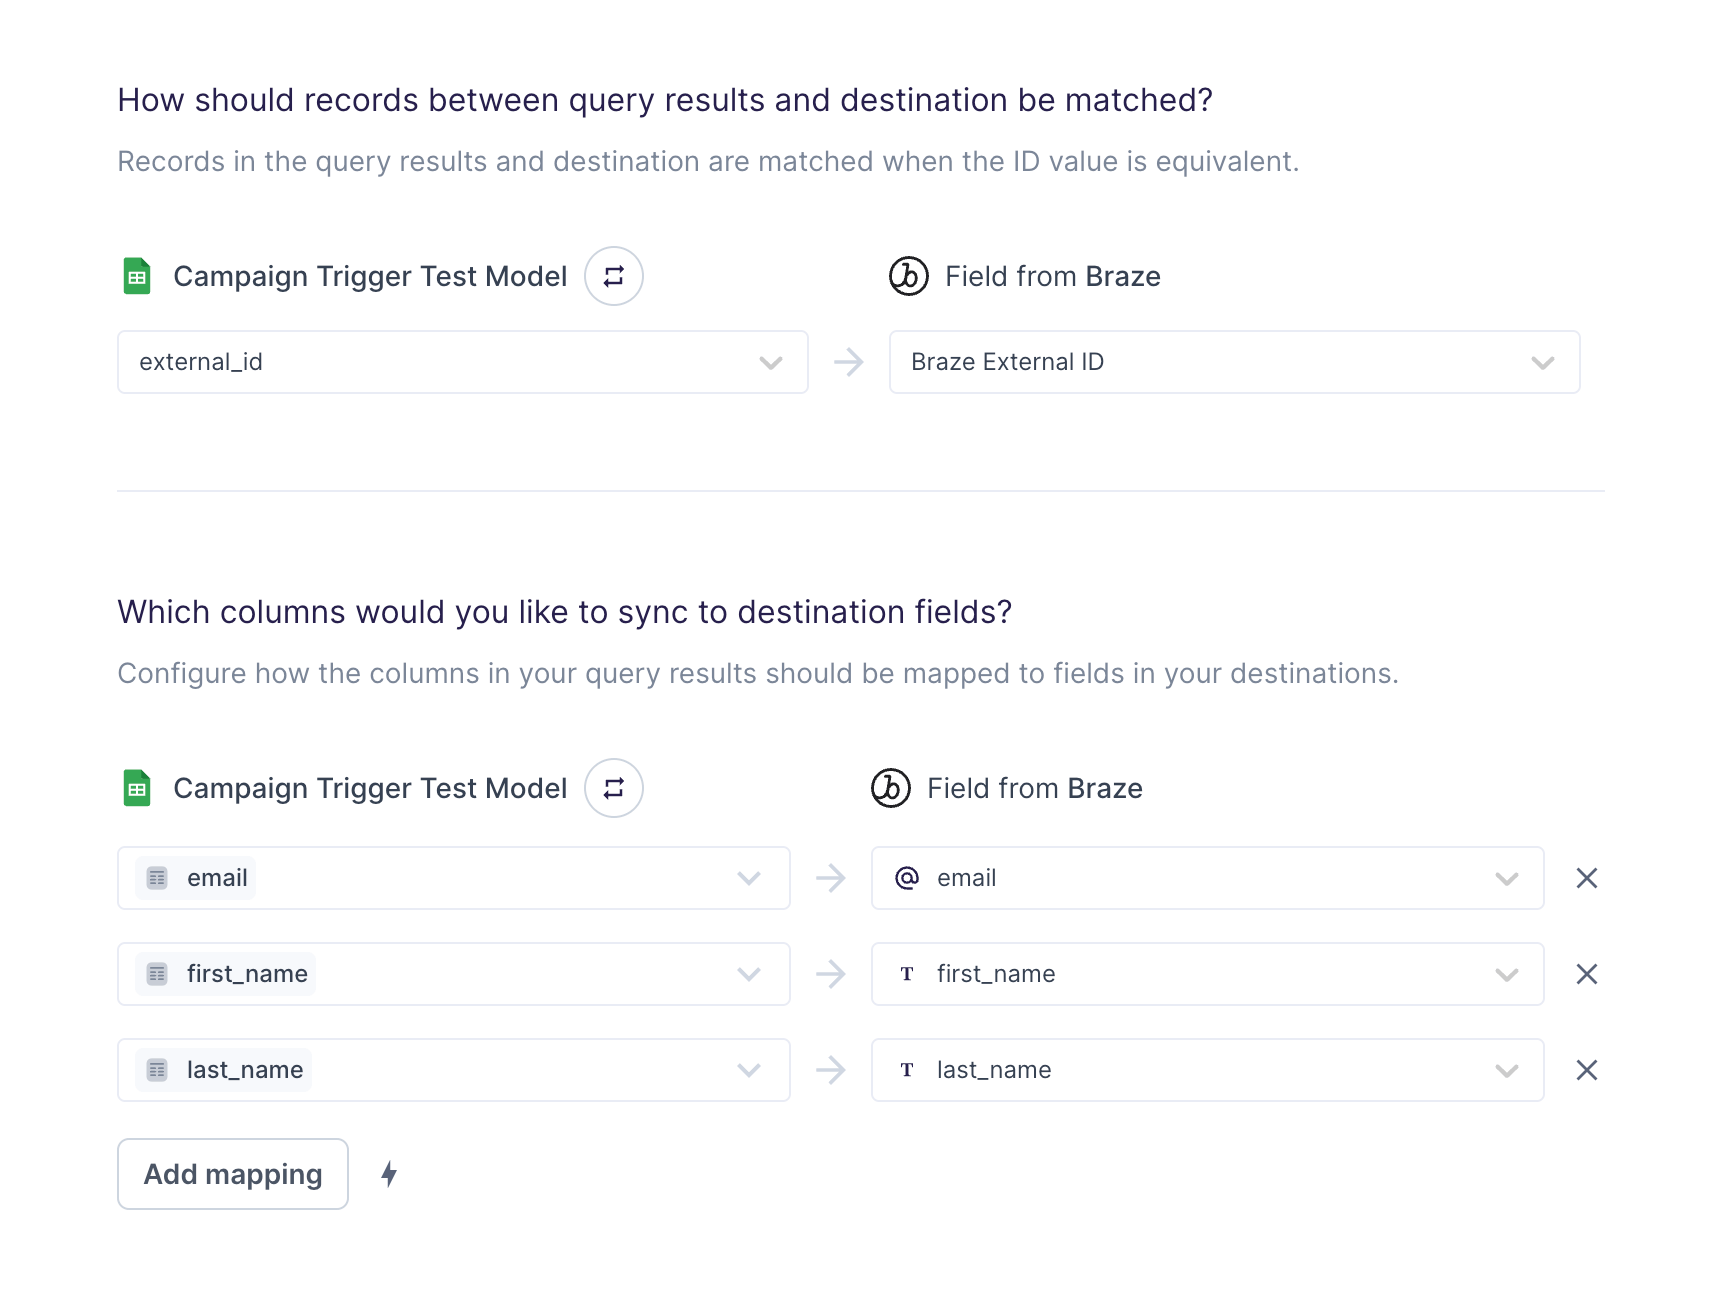
Task: Refresh model columns in the column sync section
Action: pos(614,788)
